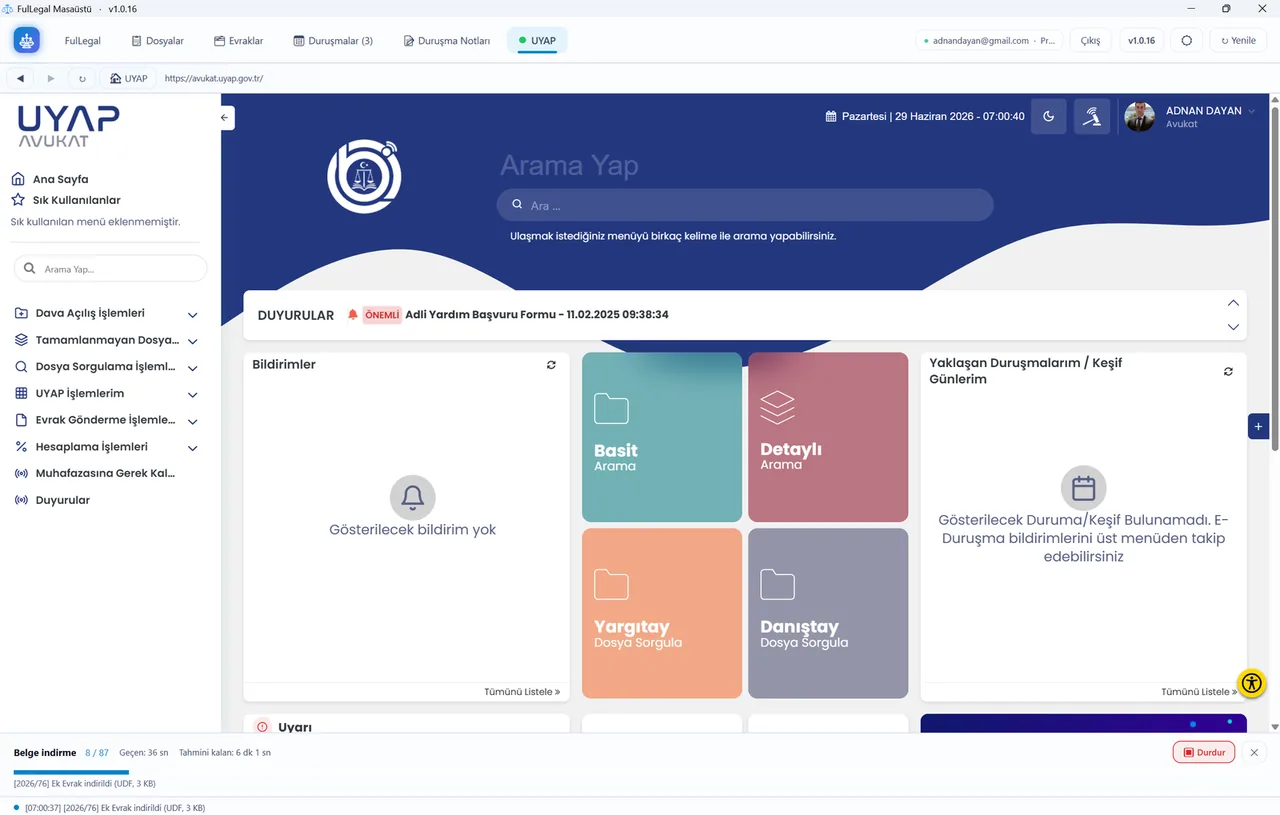Open the ADNAN DAYAN profile dropdown arrow
Image resolution: width=1280 pixels, height=815 pixels.
point(1252,111)
